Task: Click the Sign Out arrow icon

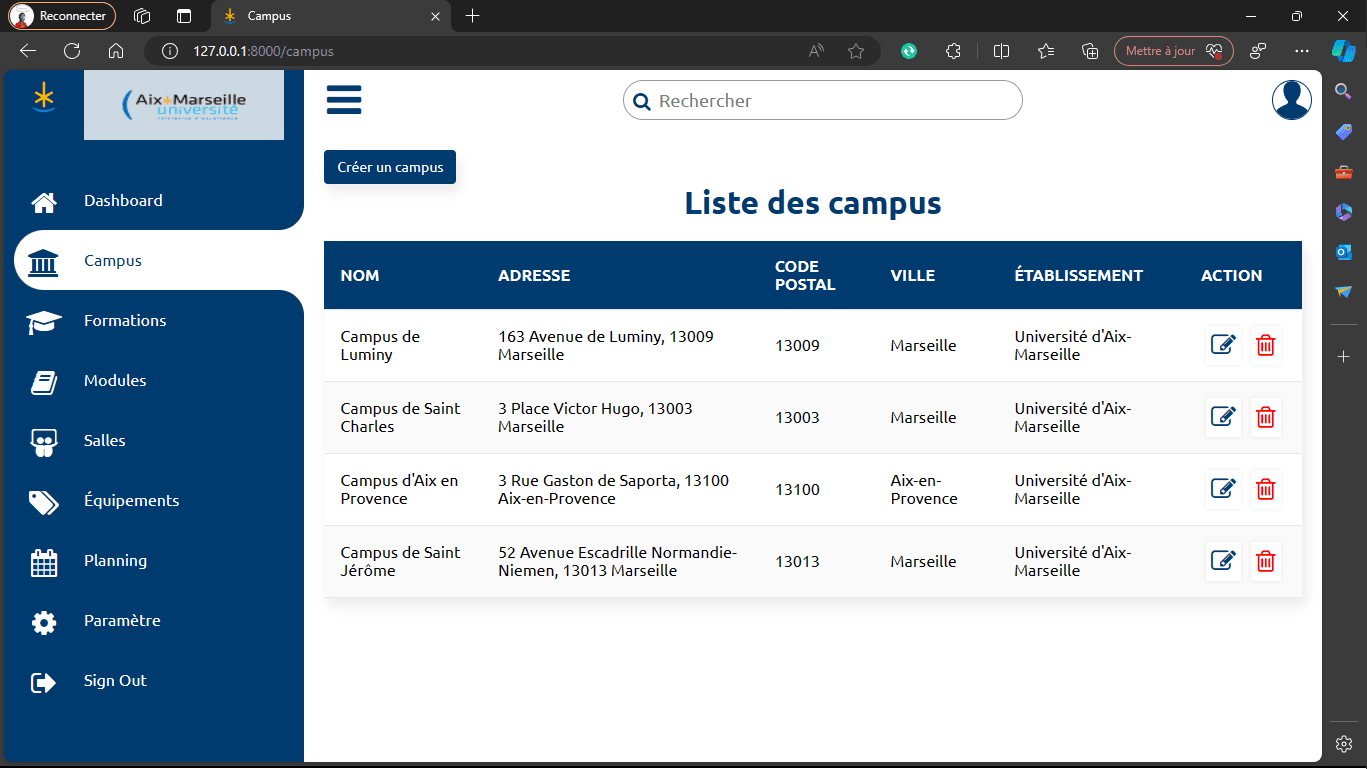Action: click(44, 681)
